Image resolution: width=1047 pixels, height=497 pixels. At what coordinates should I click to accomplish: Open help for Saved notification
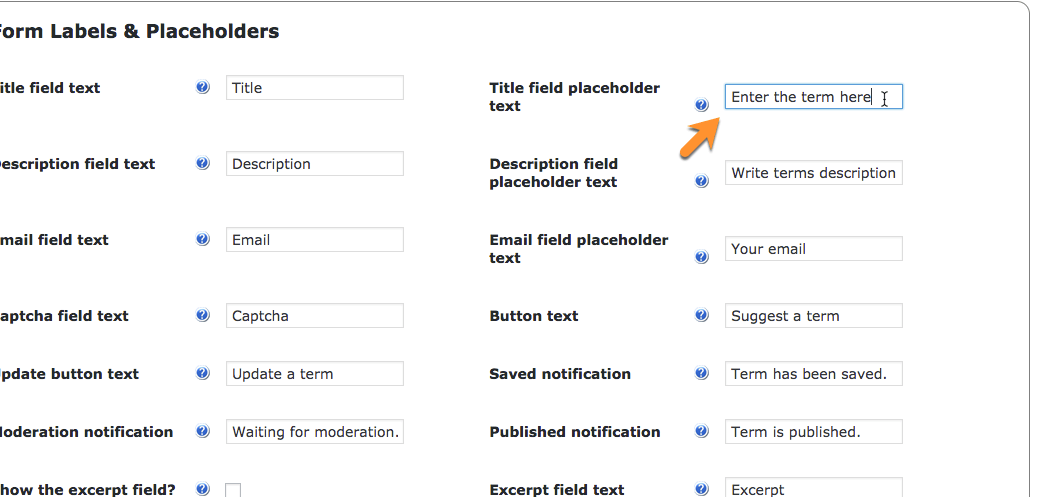click(x=702, y=374)
